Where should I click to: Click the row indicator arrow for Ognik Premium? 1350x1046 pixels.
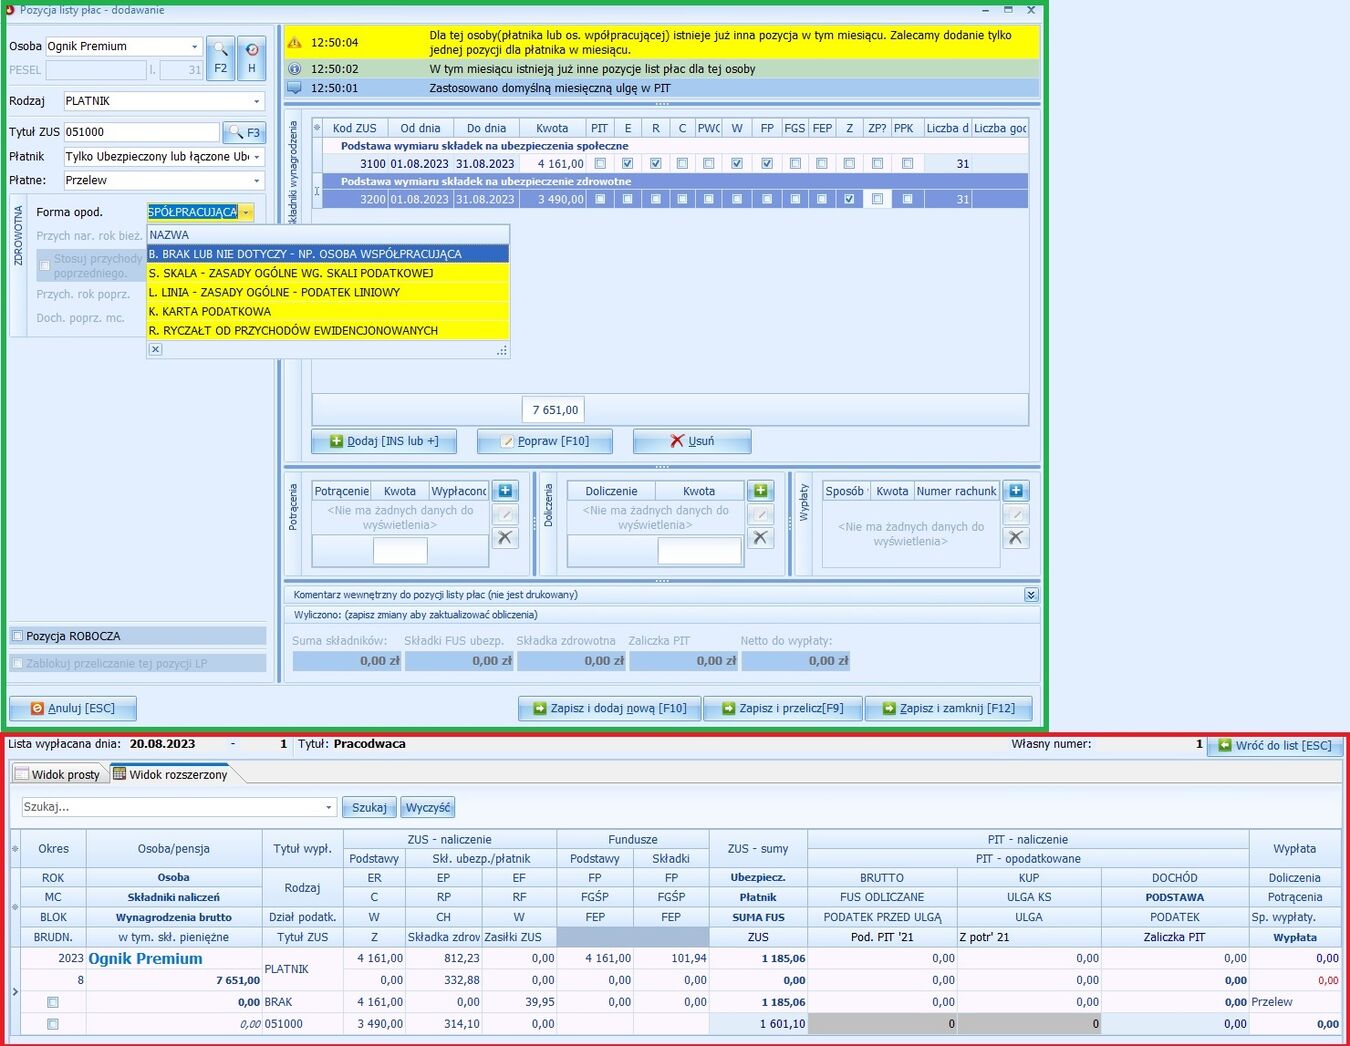tap(15, 991)
